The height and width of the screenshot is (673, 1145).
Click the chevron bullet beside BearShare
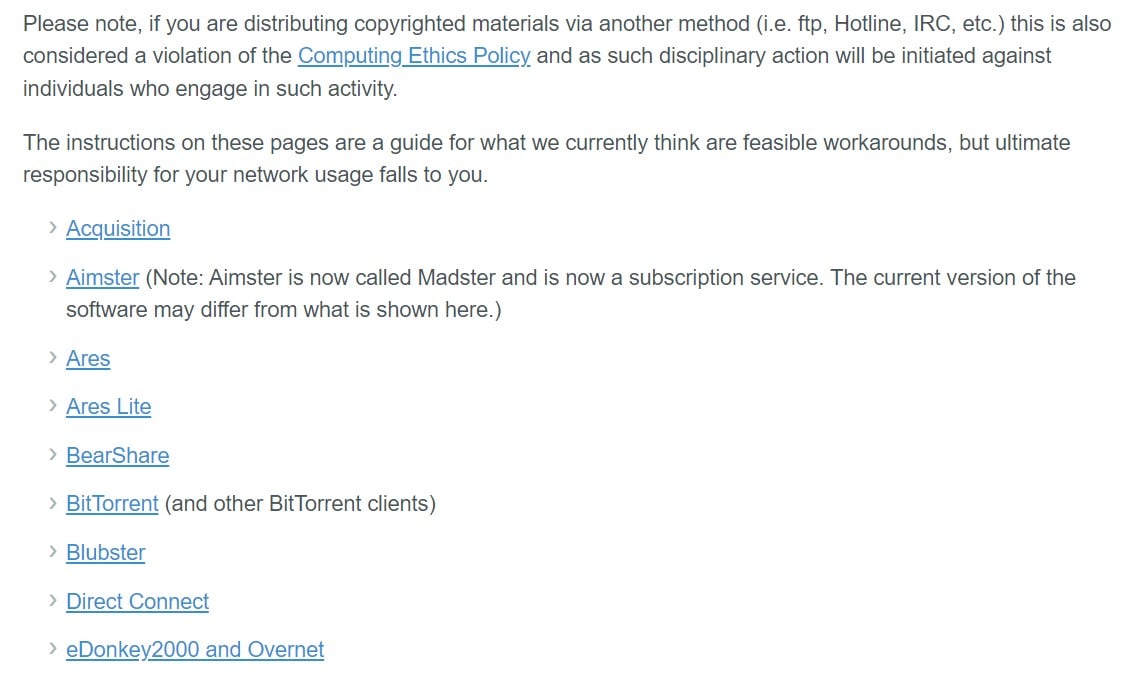click(x=53, y=455)
